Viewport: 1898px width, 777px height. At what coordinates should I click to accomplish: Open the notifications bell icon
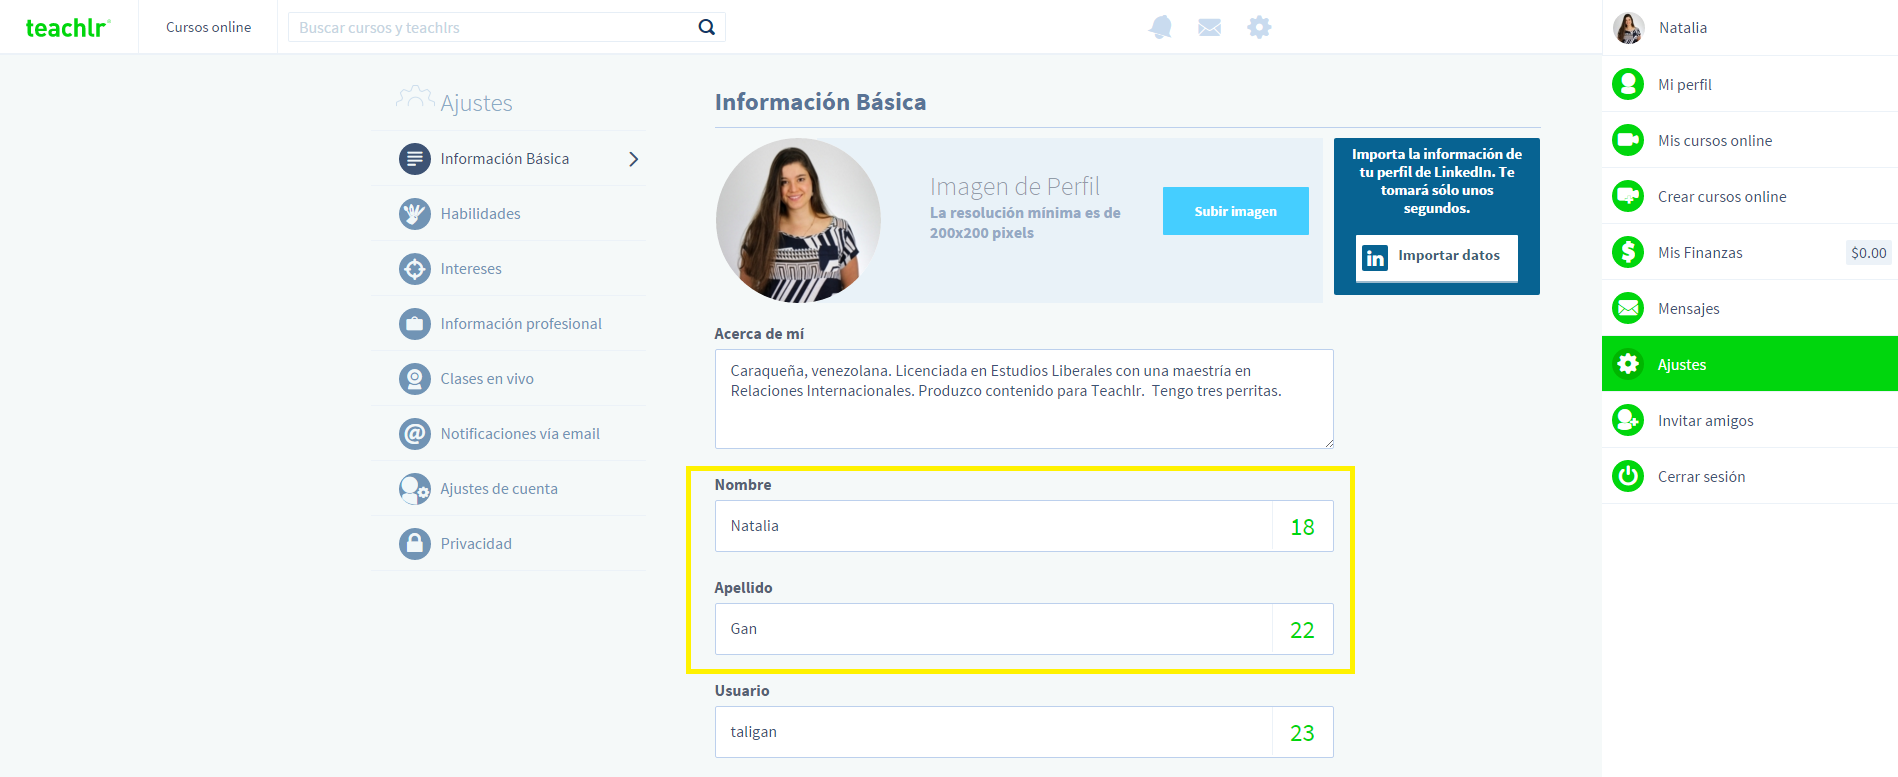(1160, 27)
